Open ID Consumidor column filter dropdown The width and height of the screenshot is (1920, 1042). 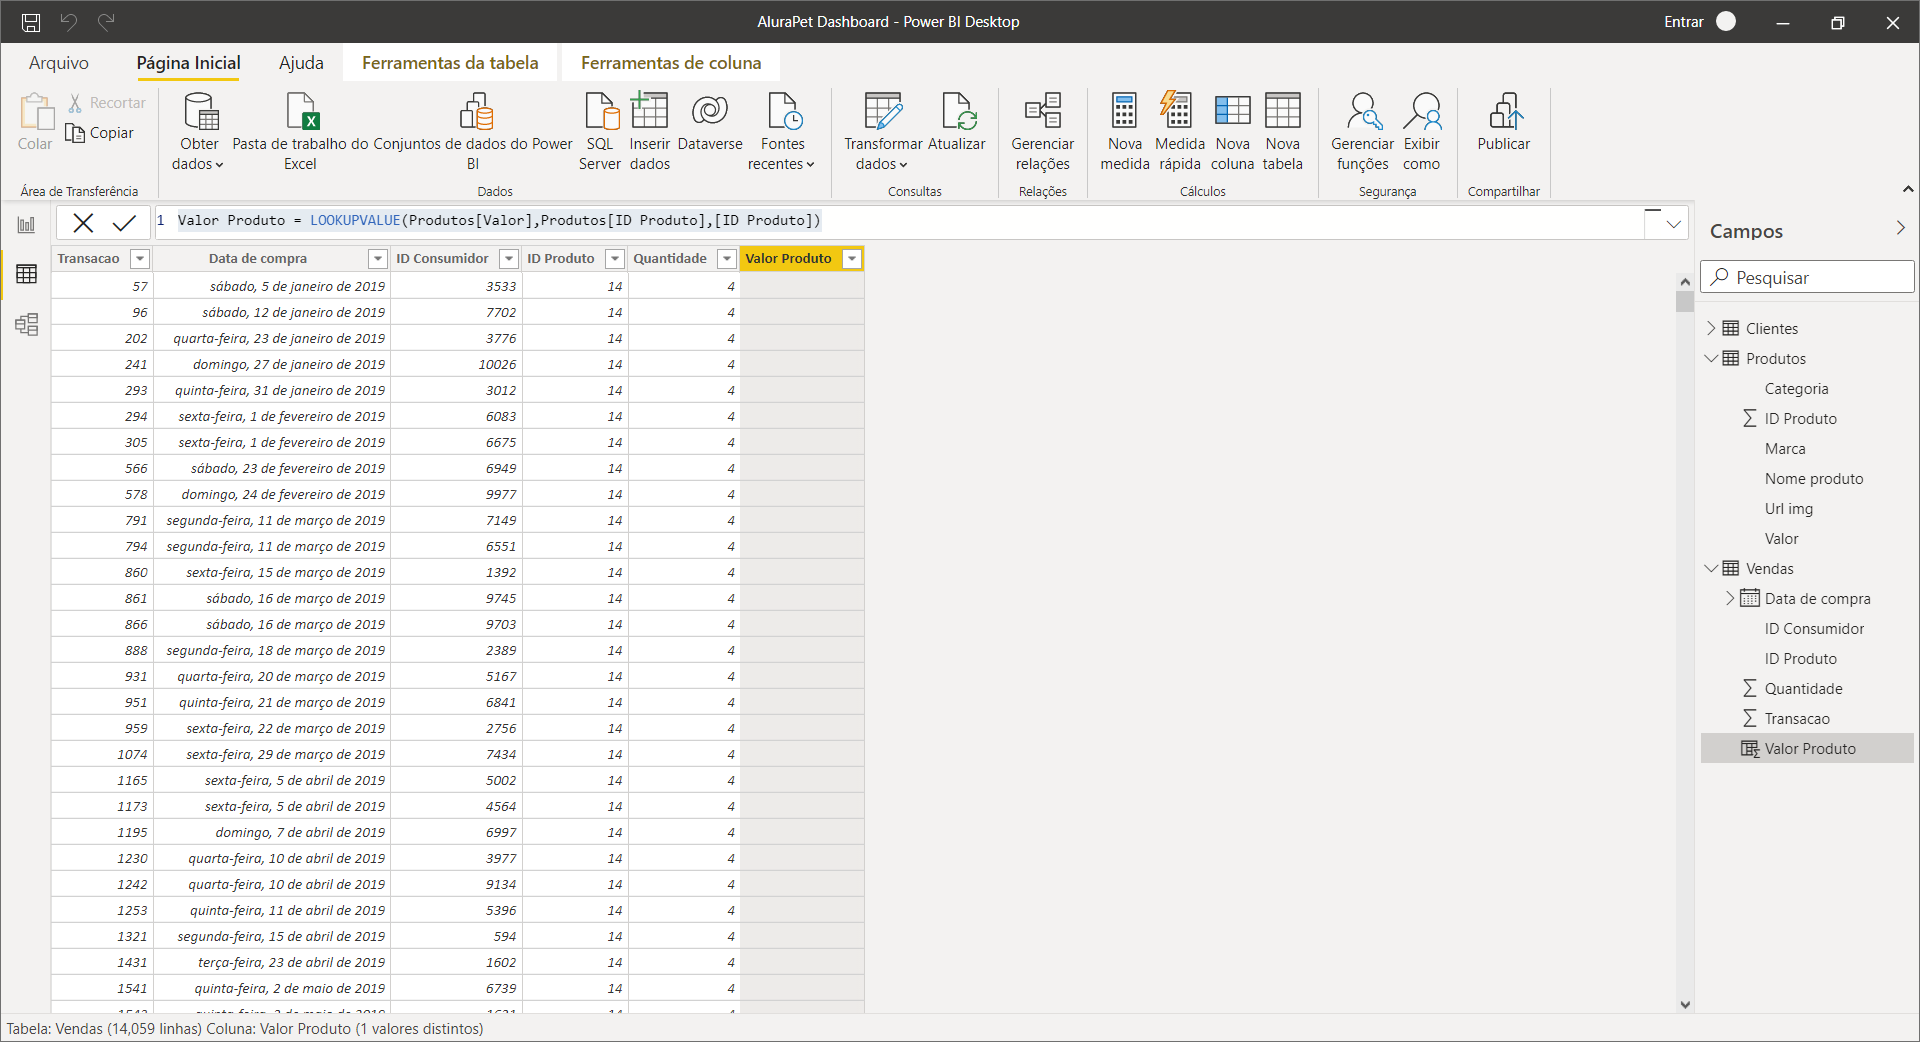pyautogui.click(x=509, y=259)
